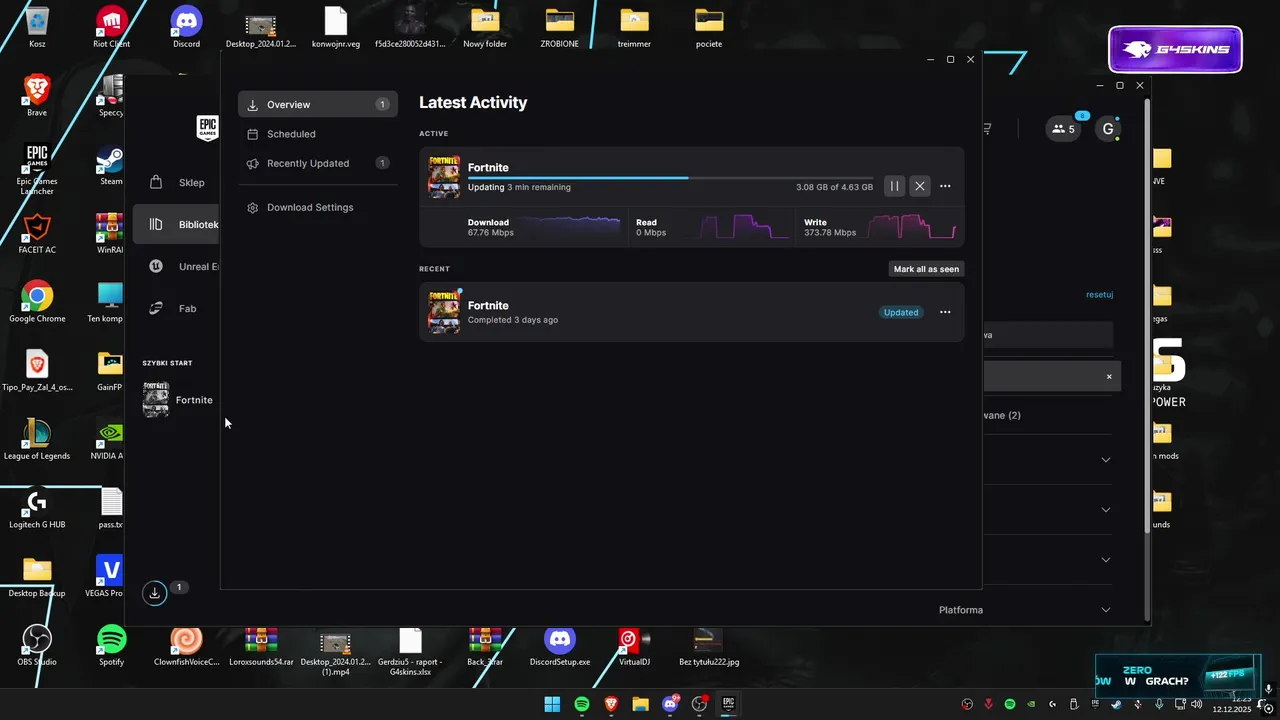Image resolution: width=1280 pixels, height=720 pixels.
Task: Select DiscordSetup.exe on desktop
Action: (x=560, y=645)
